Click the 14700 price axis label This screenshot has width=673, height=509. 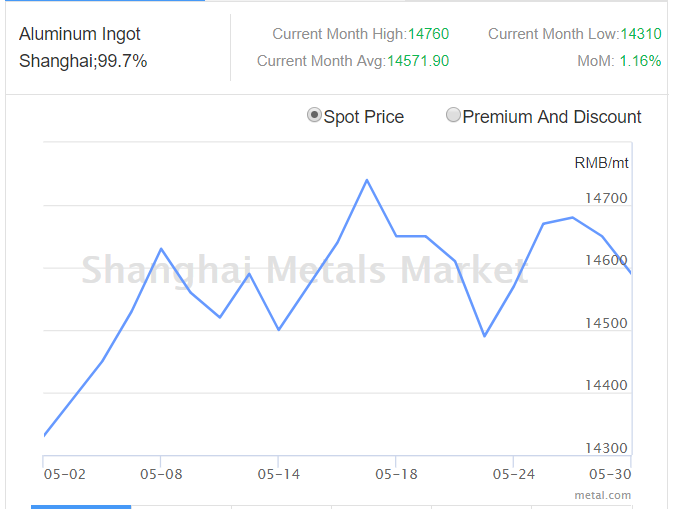(606, 198)
